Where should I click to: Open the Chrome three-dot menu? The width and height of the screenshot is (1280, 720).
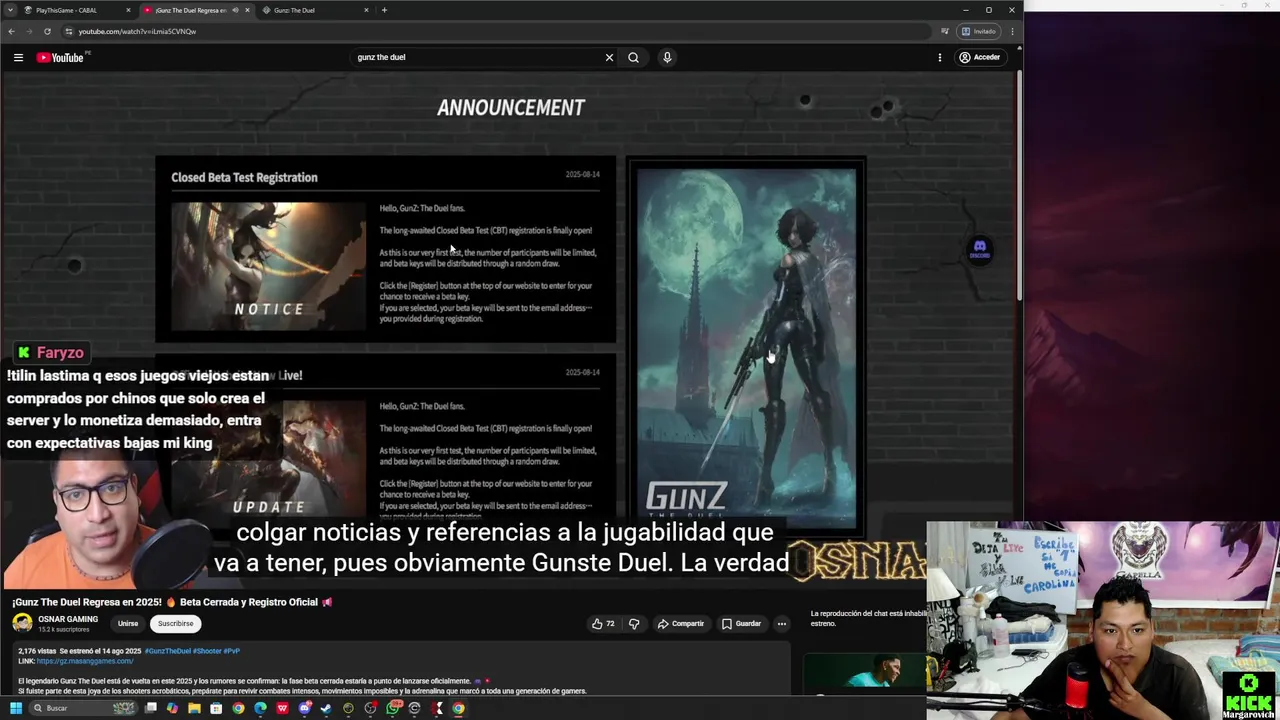1012,31
